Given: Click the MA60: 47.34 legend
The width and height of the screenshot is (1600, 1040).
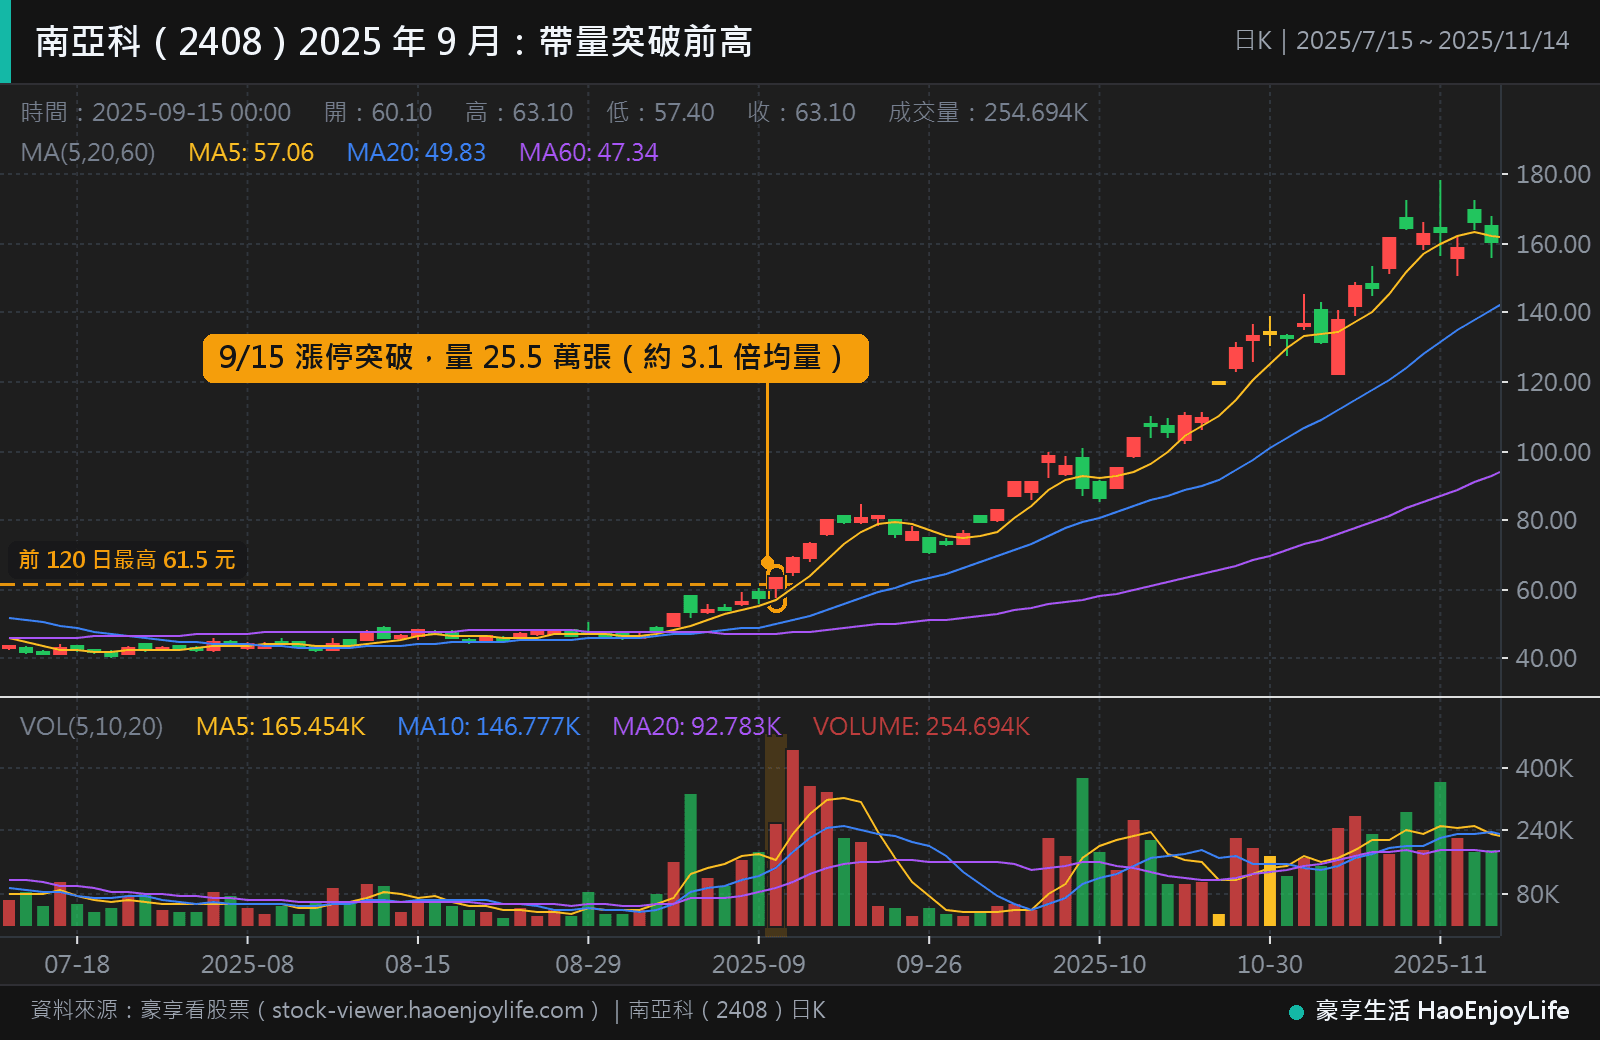Looking at the screenshot, I should (589, 152).
